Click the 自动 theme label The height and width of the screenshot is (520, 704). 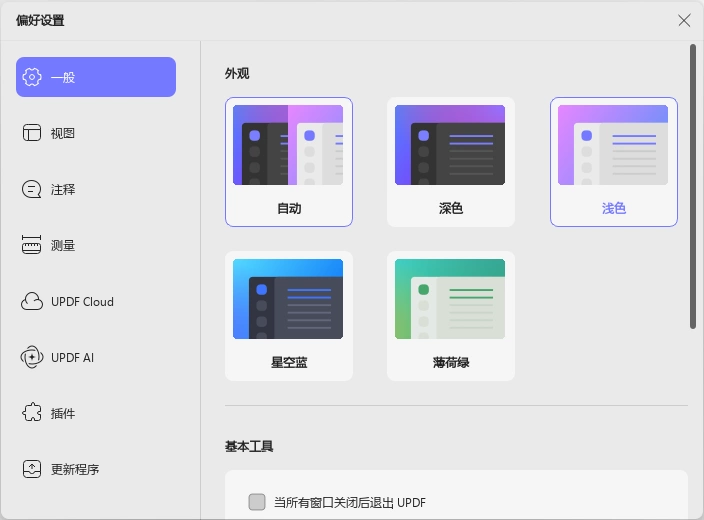pos(289,208)
